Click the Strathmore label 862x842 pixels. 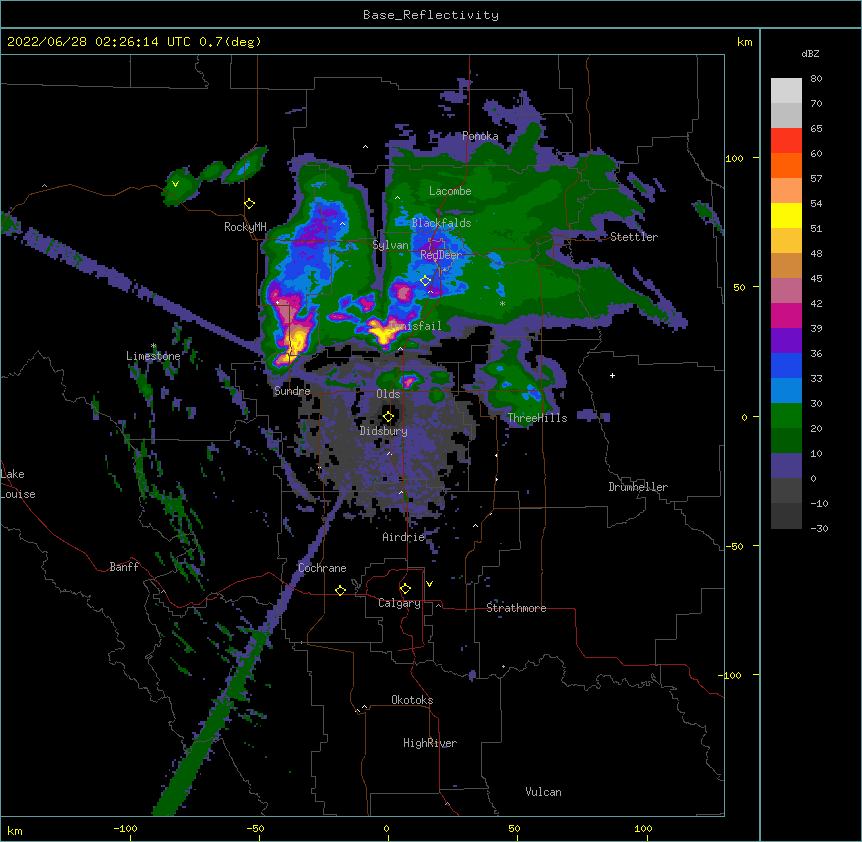pos(516,608)
